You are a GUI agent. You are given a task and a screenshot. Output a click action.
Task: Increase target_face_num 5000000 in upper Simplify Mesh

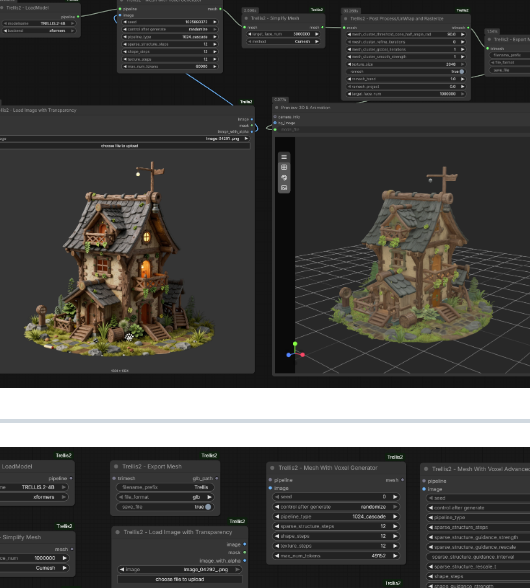(x=317, y=34)
